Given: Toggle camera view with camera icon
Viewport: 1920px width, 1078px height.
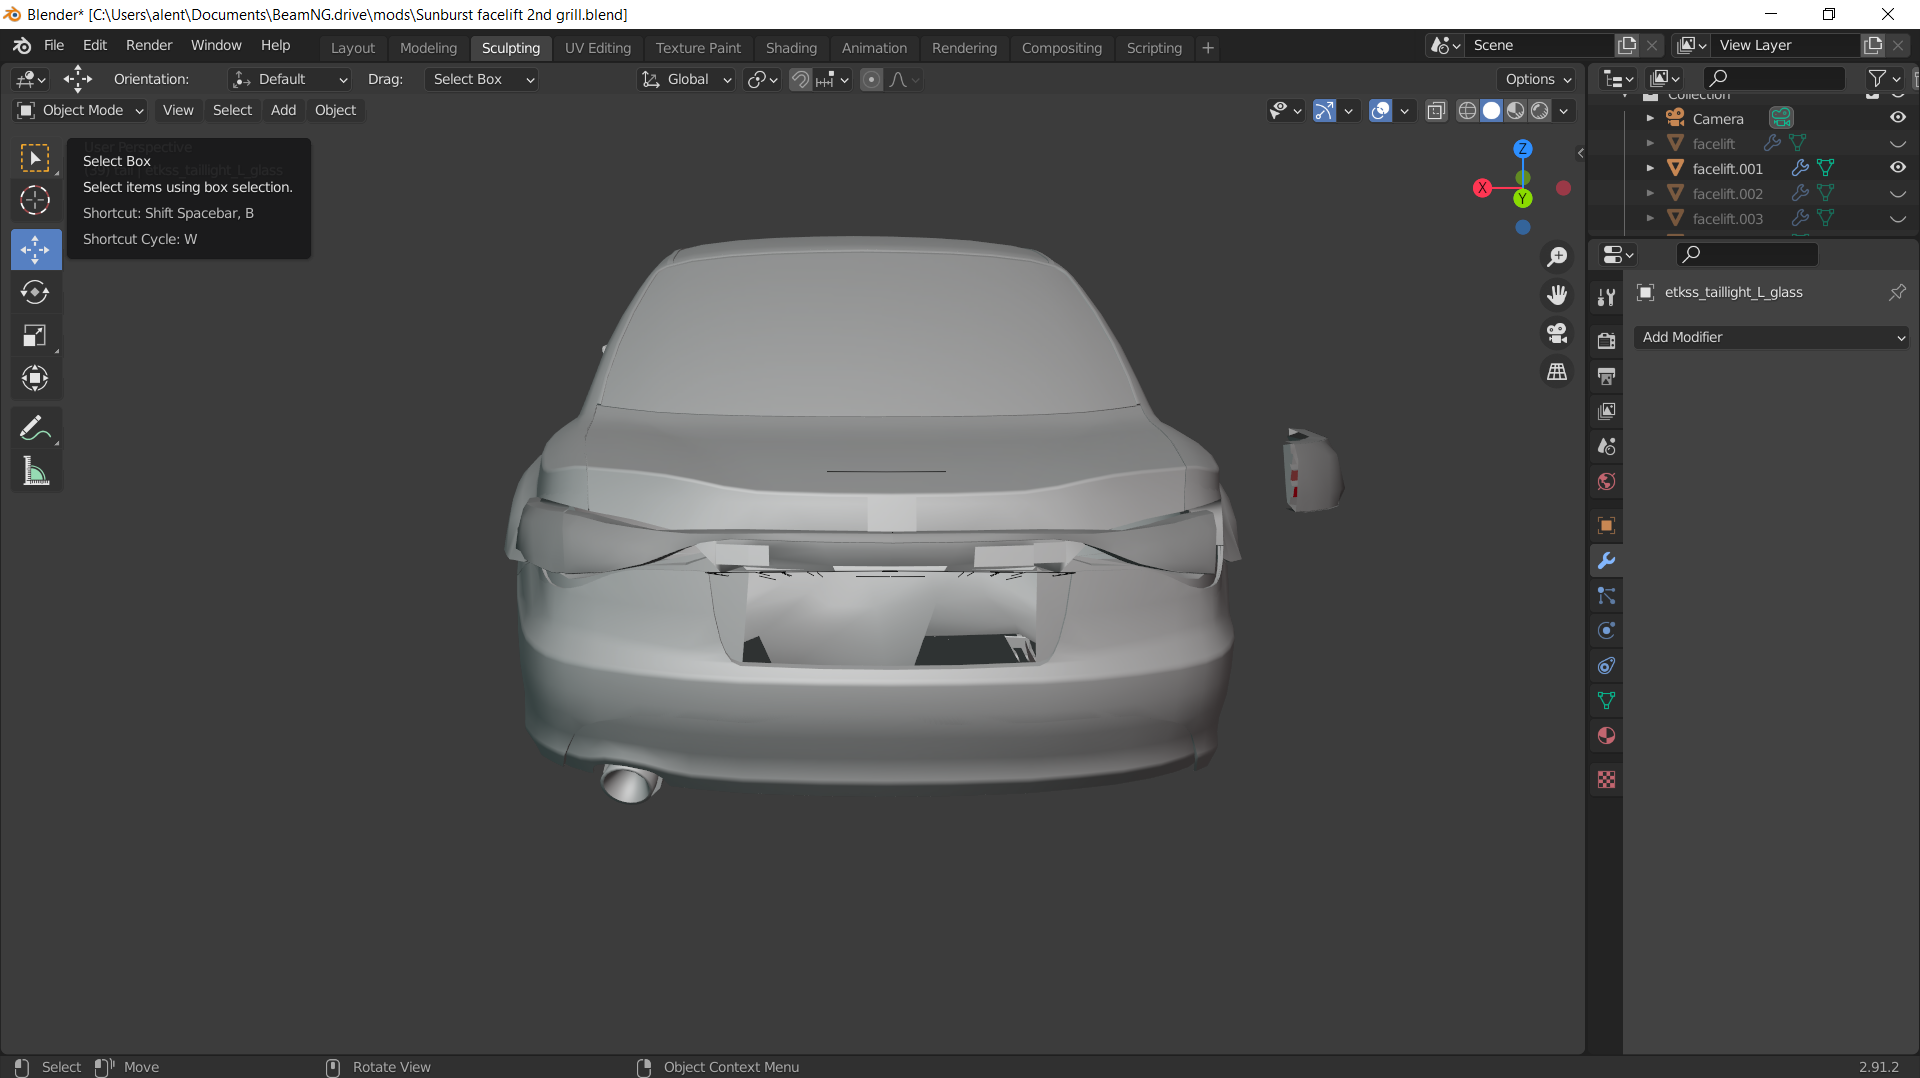Looking at the screenshot, I should (x=1557, y=333).
